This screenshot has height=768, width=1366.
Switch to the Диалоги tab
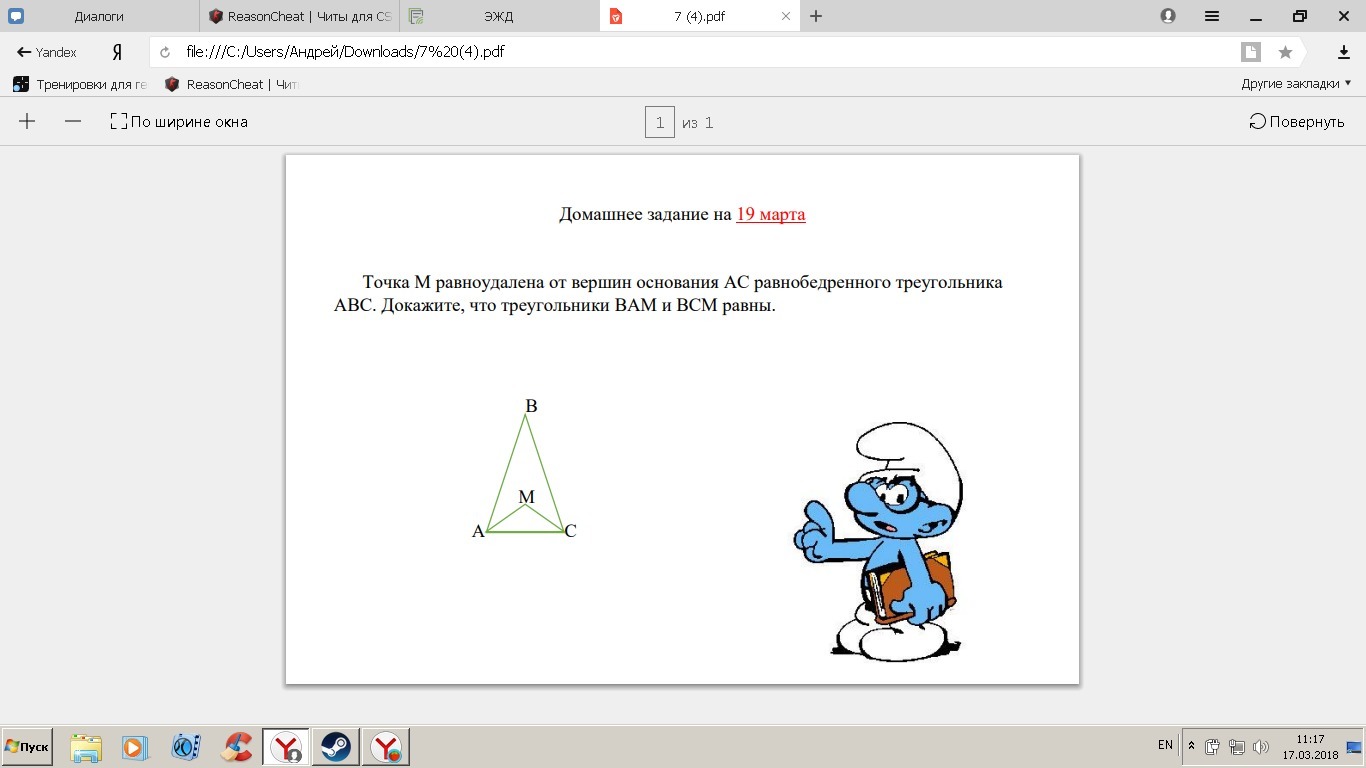point(99,16)
